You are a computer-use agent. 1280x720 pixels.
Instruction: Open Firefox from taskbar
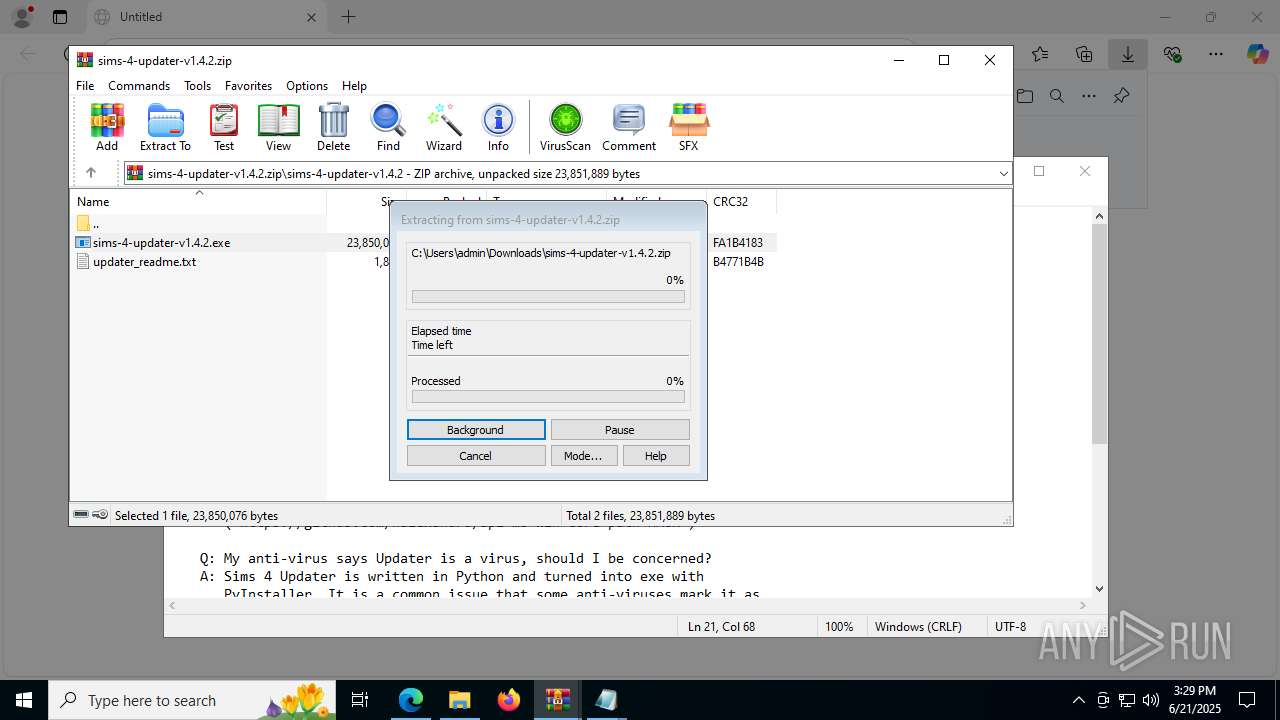(x=509, y=700)
